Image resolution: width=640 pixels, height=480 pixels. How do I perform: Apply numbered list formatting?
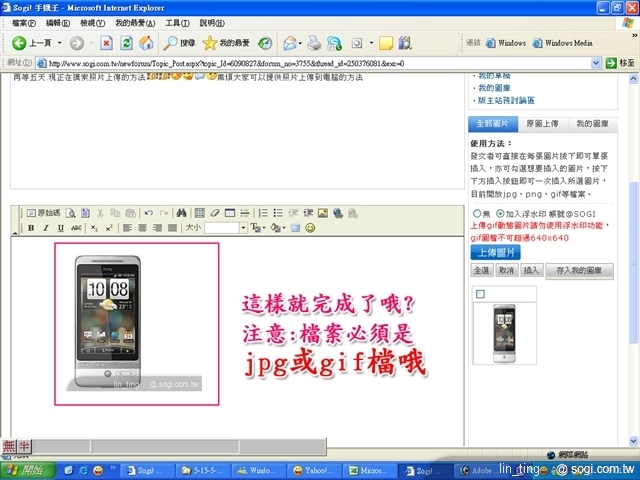pos(263,213)
